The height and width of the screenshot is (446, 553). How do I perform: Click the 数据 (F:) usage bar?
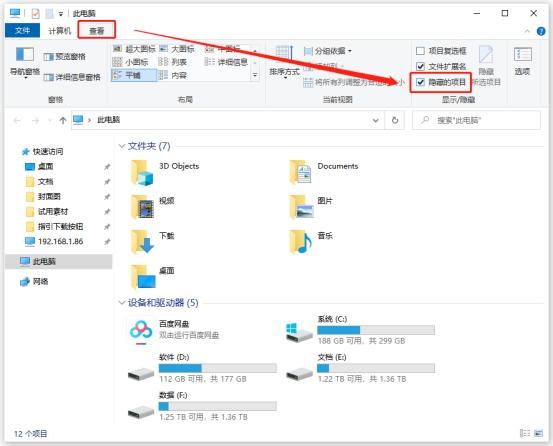(x=218, y=406)
